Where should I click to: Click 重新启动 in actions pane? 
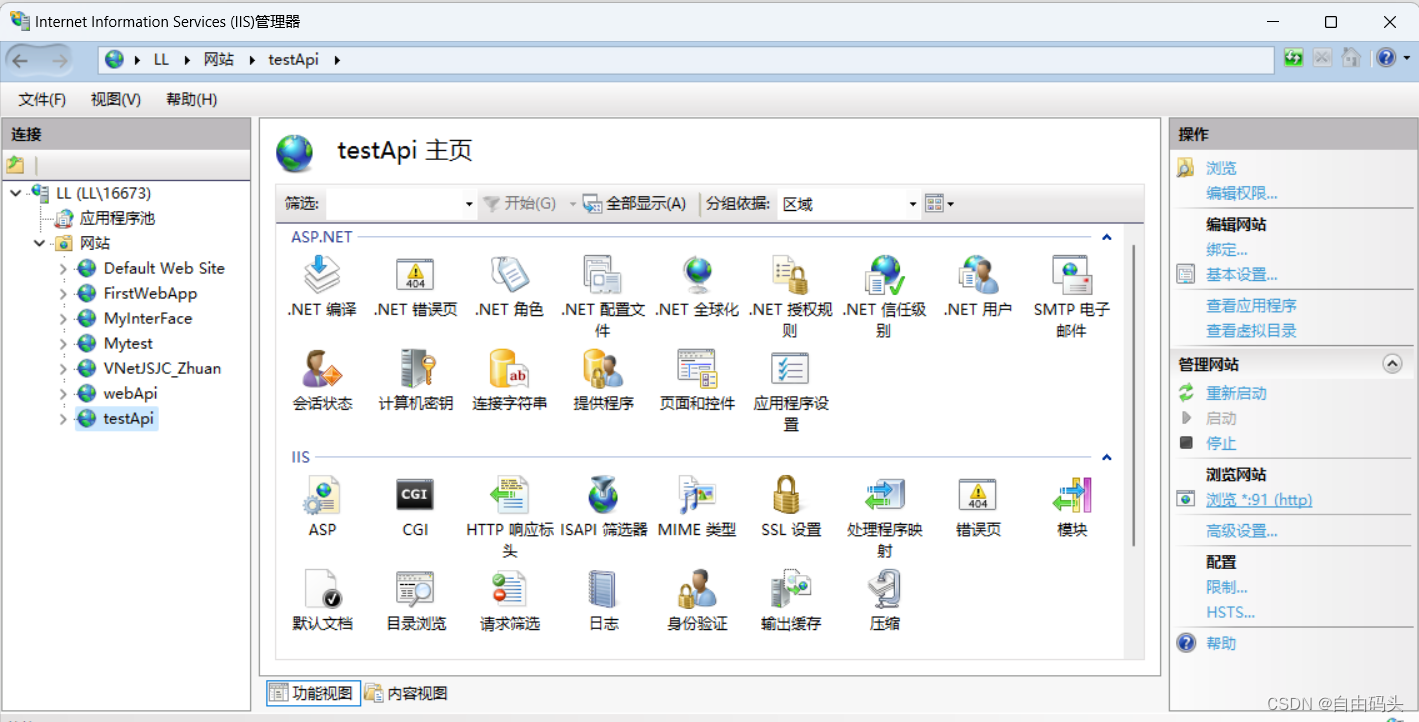tap(1236, 393)
